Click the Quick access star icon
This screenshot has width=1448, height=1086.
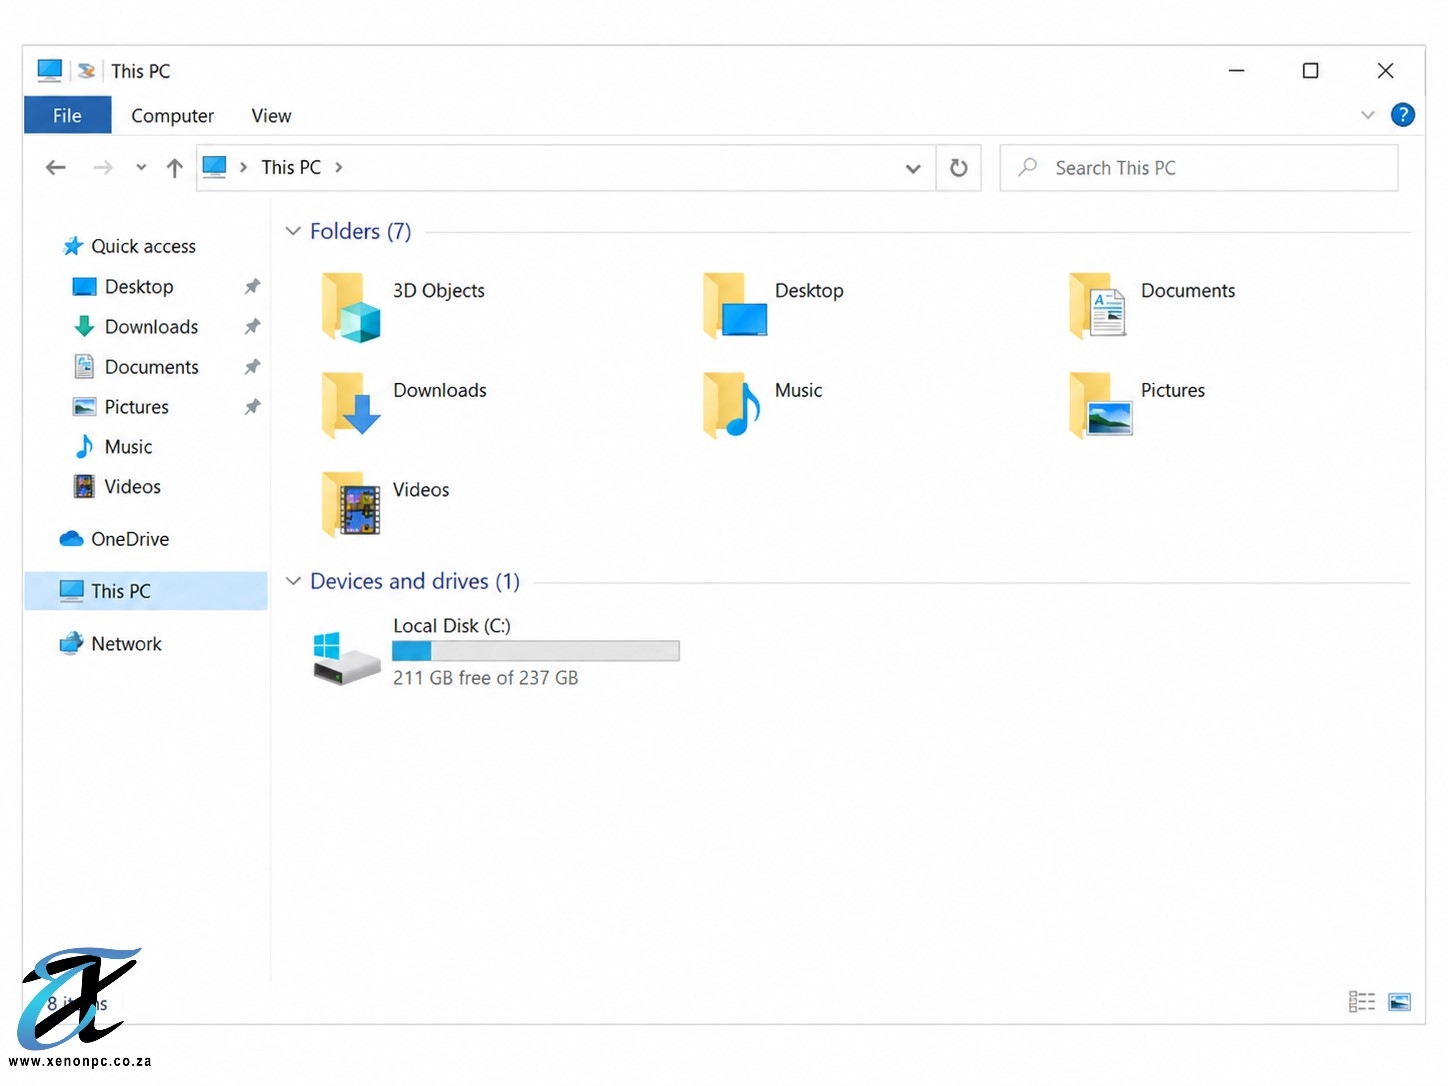tap(73, 246)
